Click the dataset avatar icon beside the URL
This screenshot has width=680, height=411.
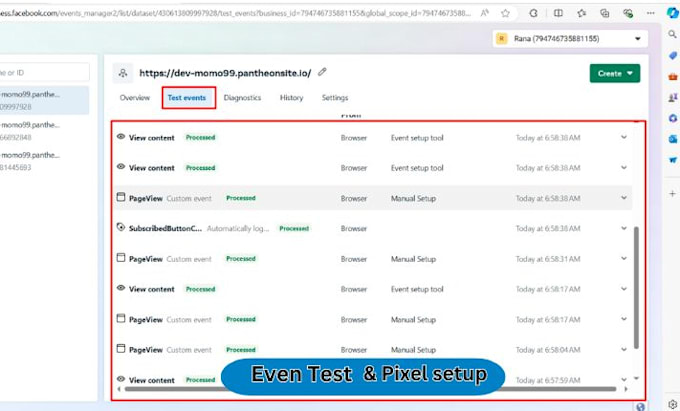coord(123,73)
